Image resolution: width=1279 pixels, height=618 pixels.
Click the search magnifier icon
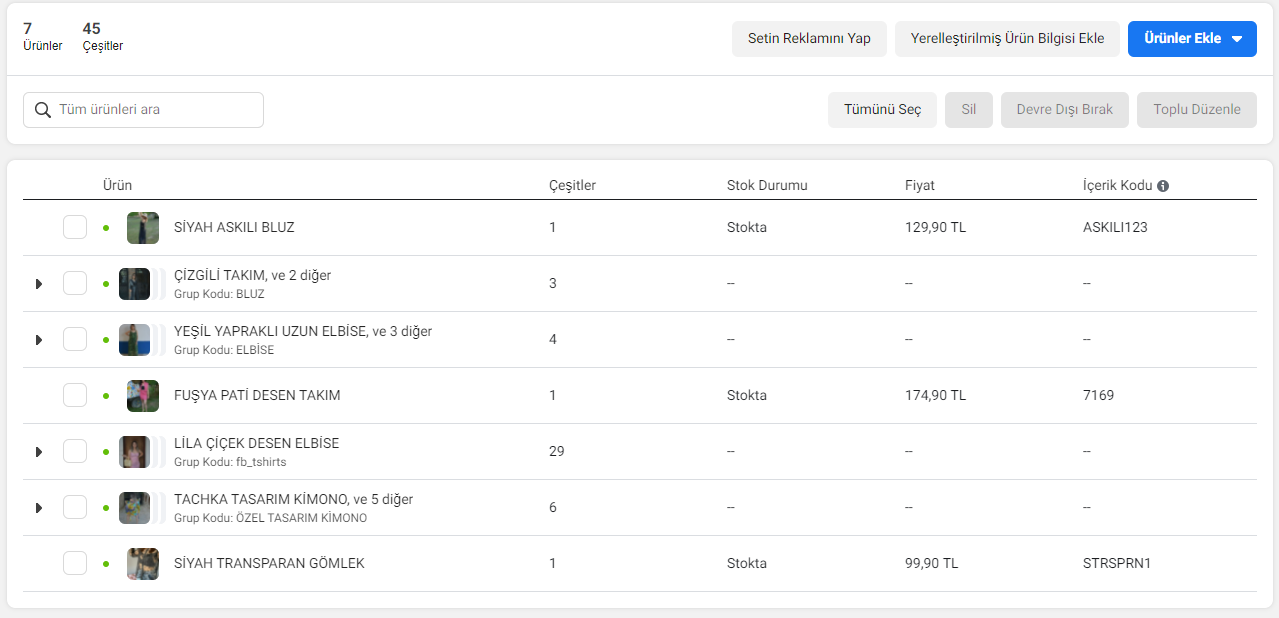coord(43,110)
